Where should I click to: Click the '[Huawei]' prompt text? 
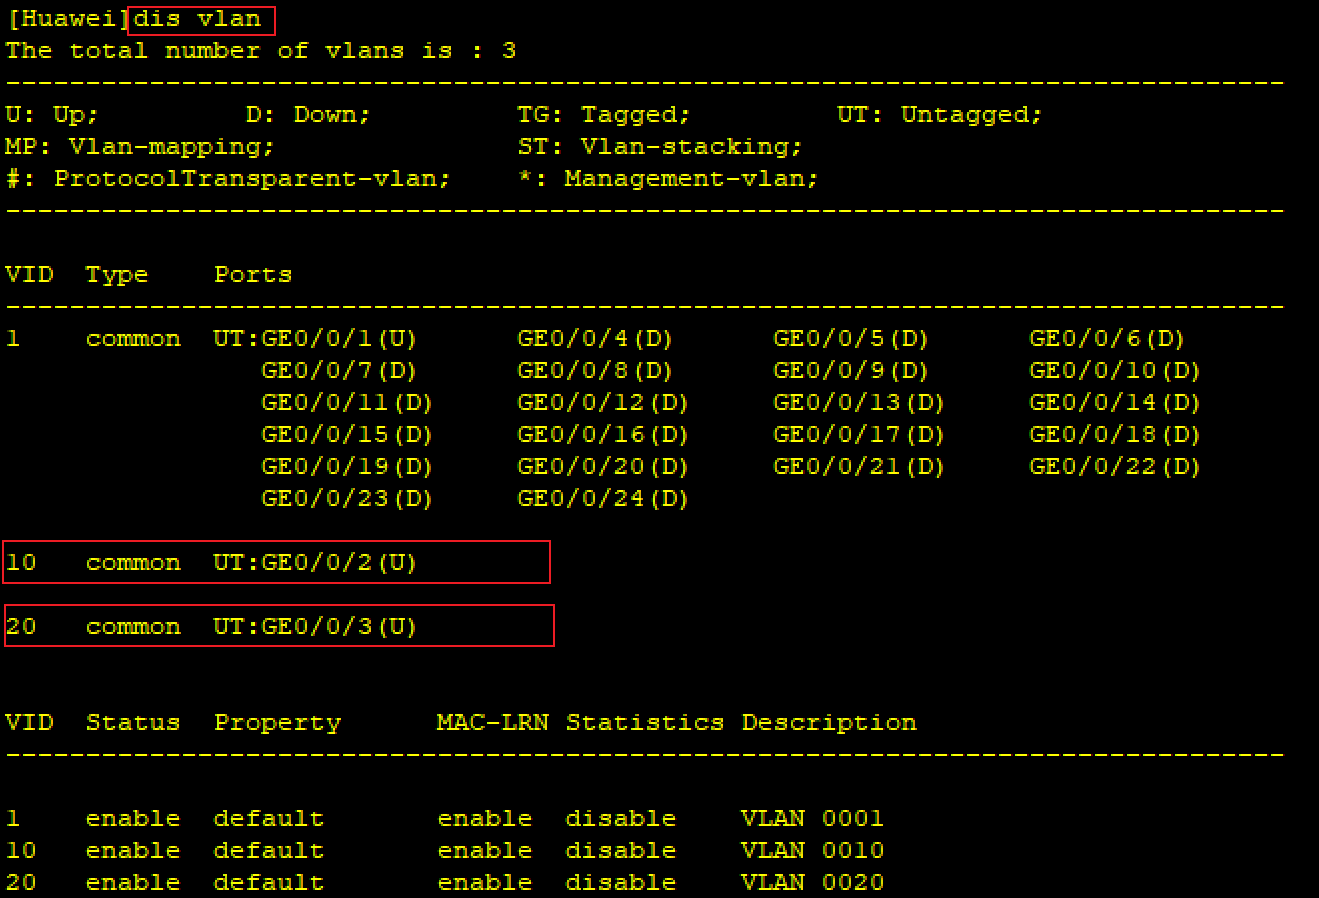pyautogui.click(x=68, y=19)
